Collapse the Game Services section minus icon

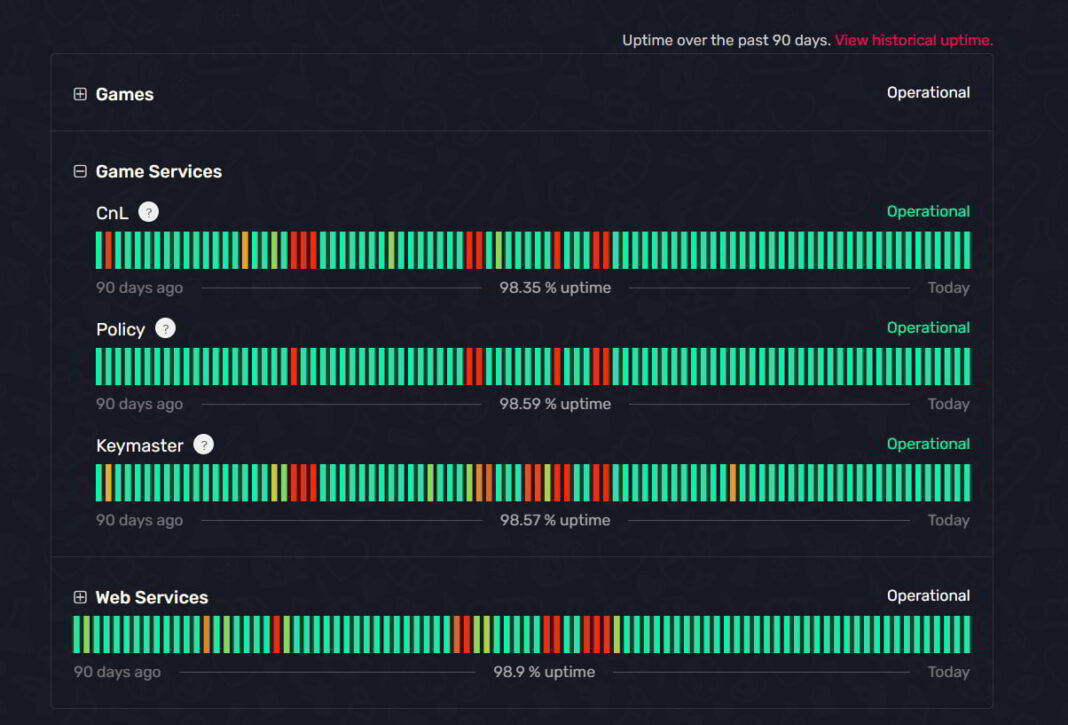80,172
